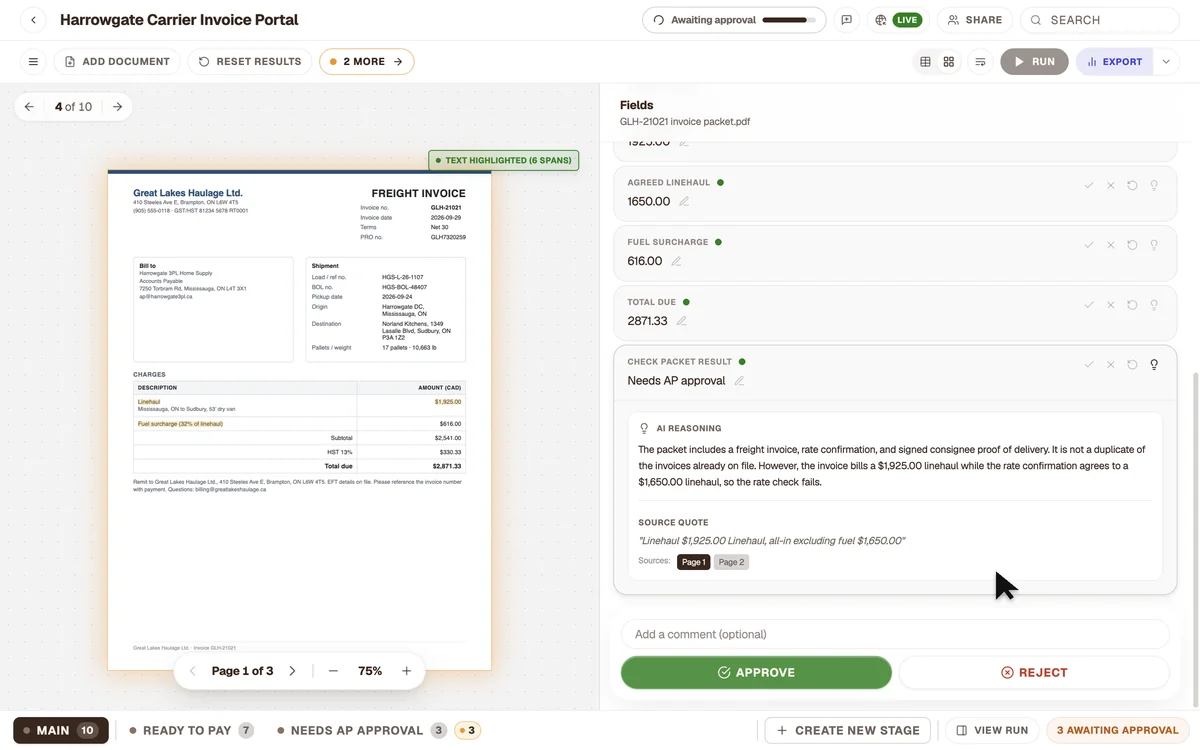Screen dimensions: 1200x750
Task: Open the Awaiting approval status dropdown
Action: (x=735, y=20)
